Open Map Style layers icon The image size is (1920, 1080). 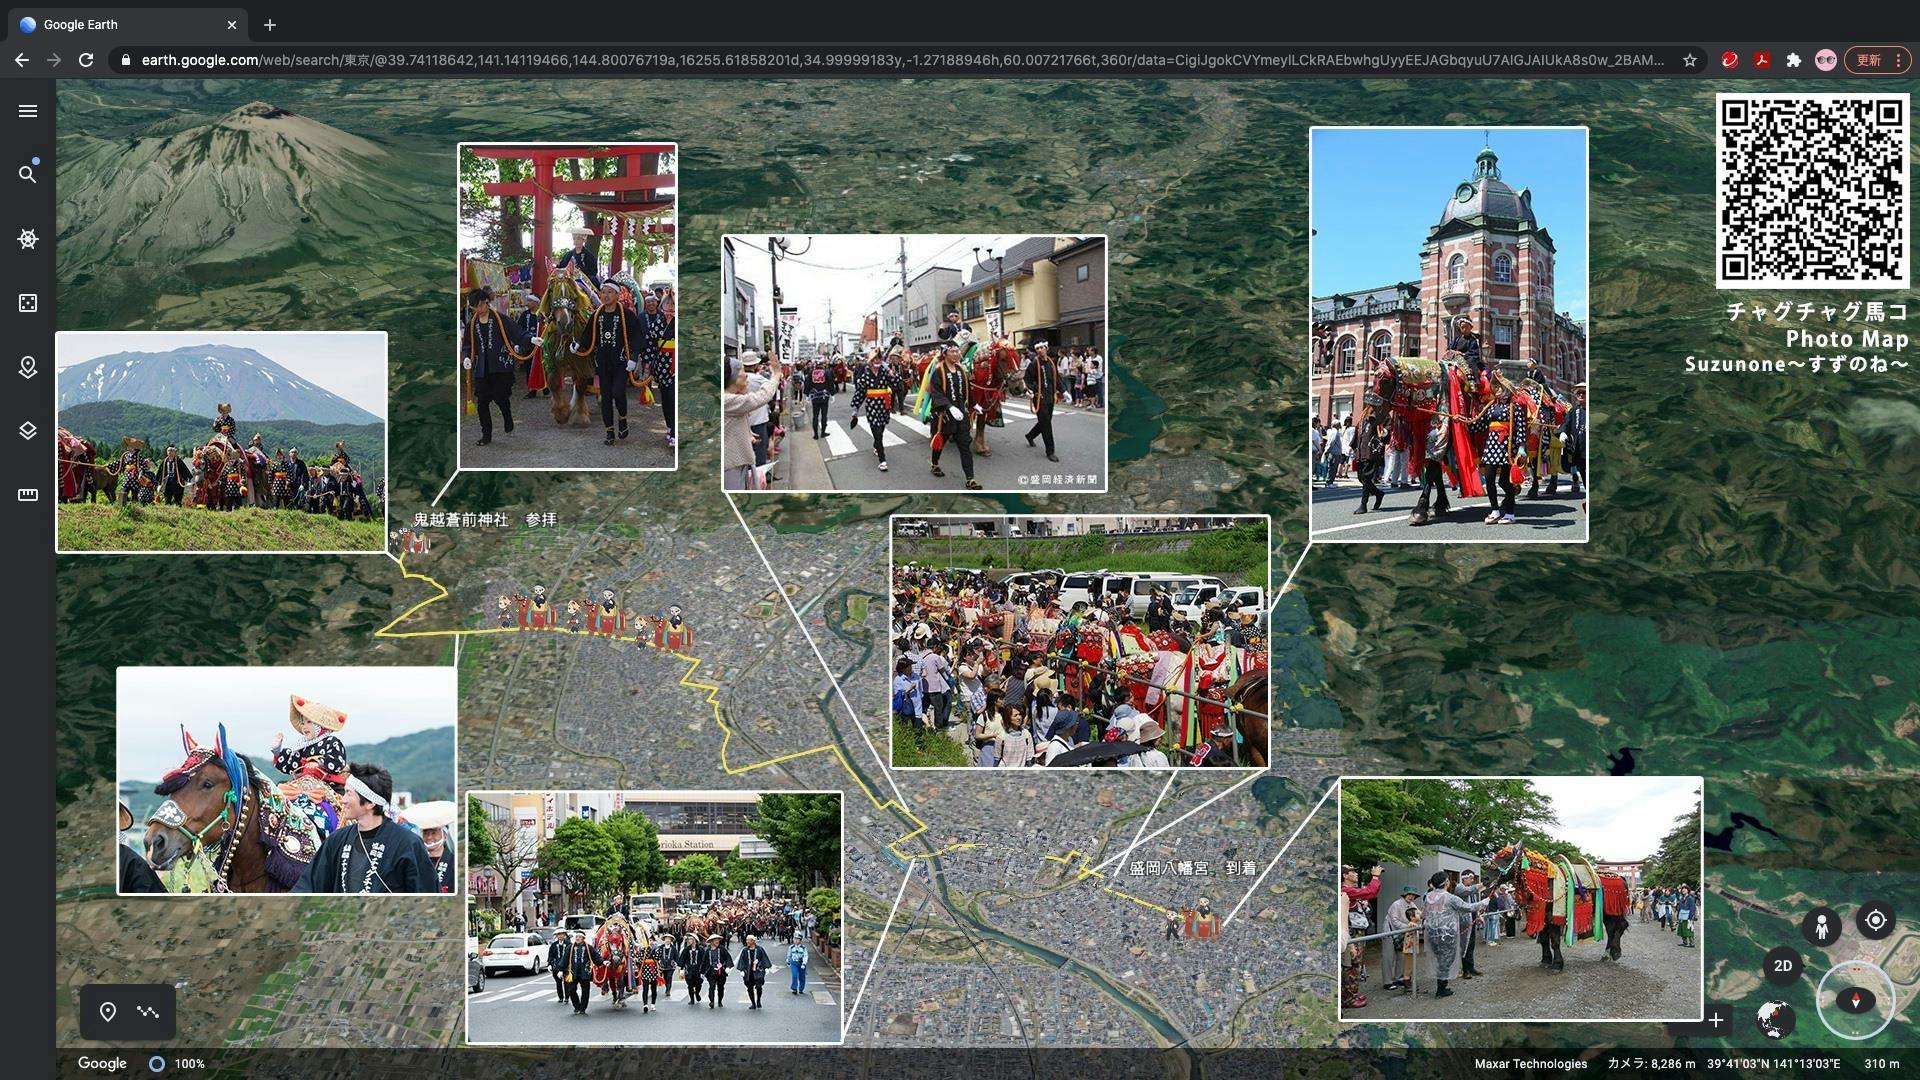pos(28,431)
